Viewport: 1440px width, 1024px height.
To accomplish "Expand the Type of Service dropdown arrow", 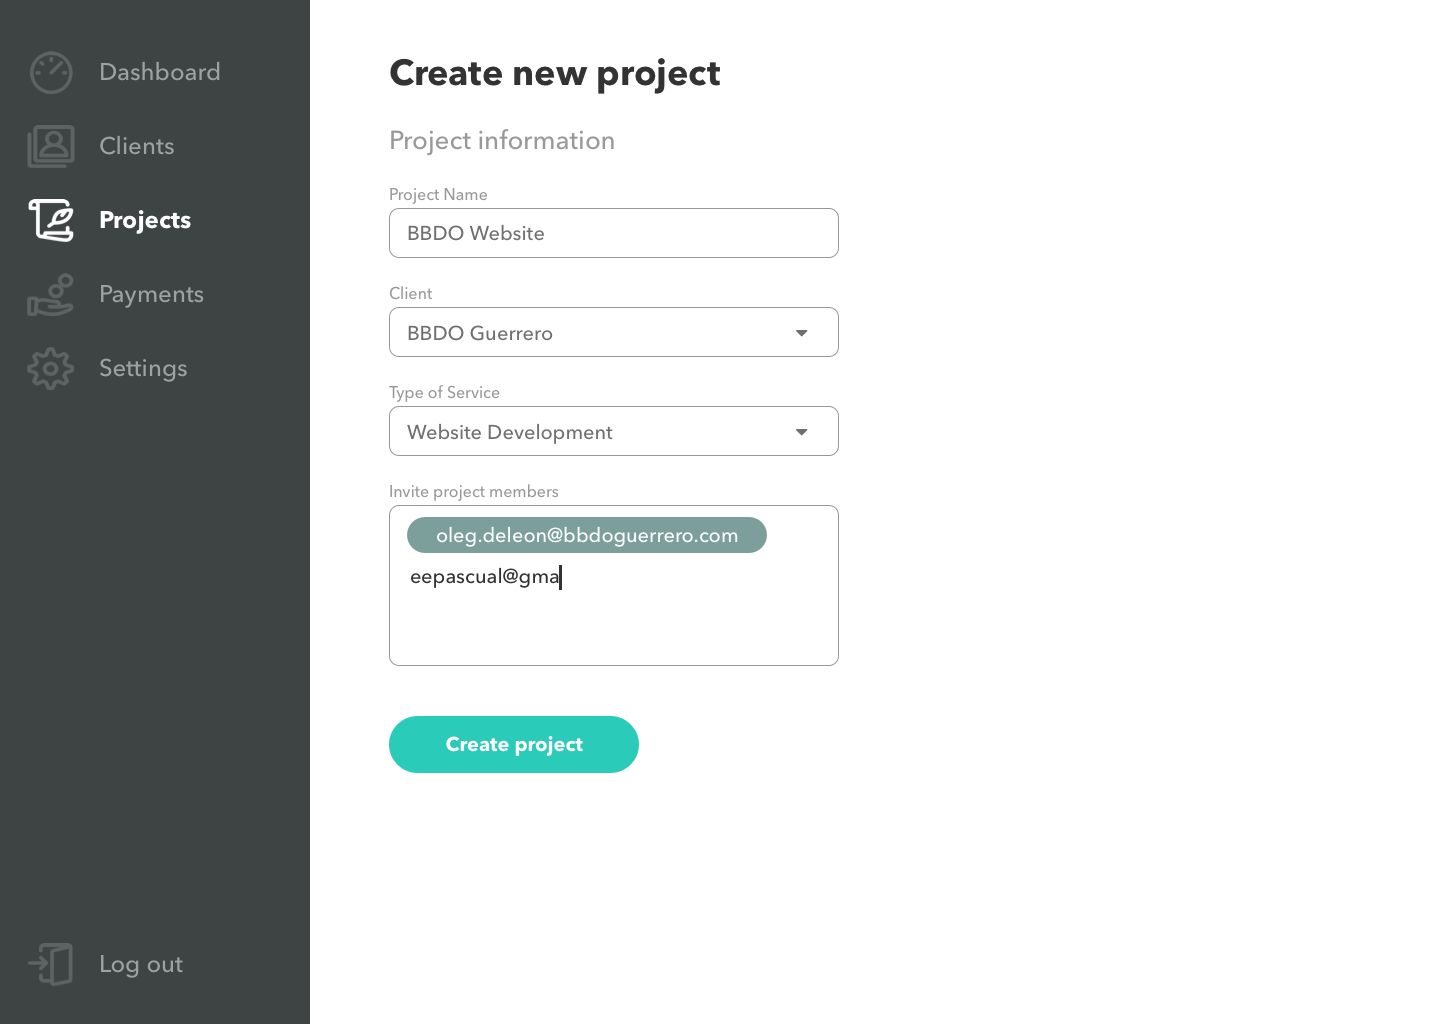I will click(x=801, y=432).
